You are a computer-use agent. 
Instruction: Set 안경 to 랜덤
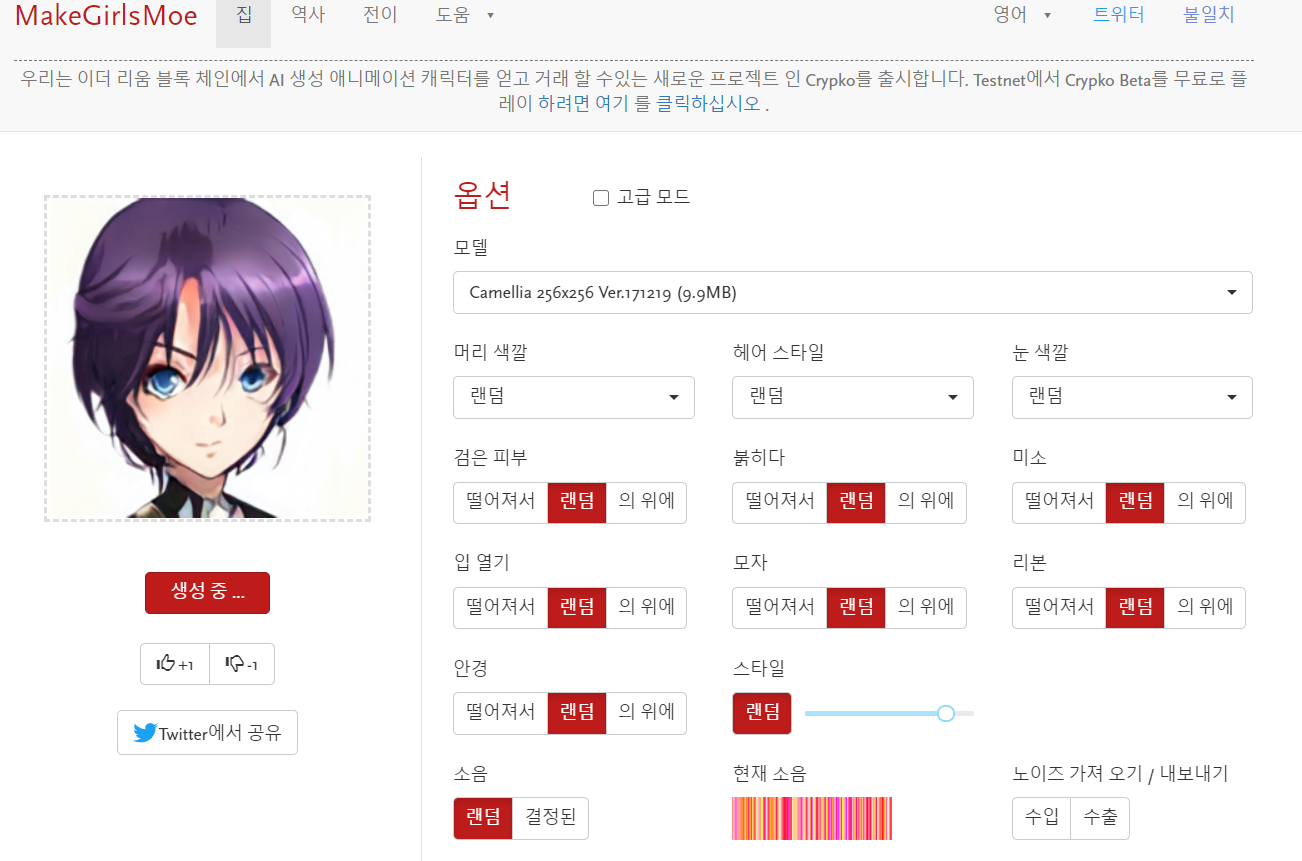pos(577,713)
